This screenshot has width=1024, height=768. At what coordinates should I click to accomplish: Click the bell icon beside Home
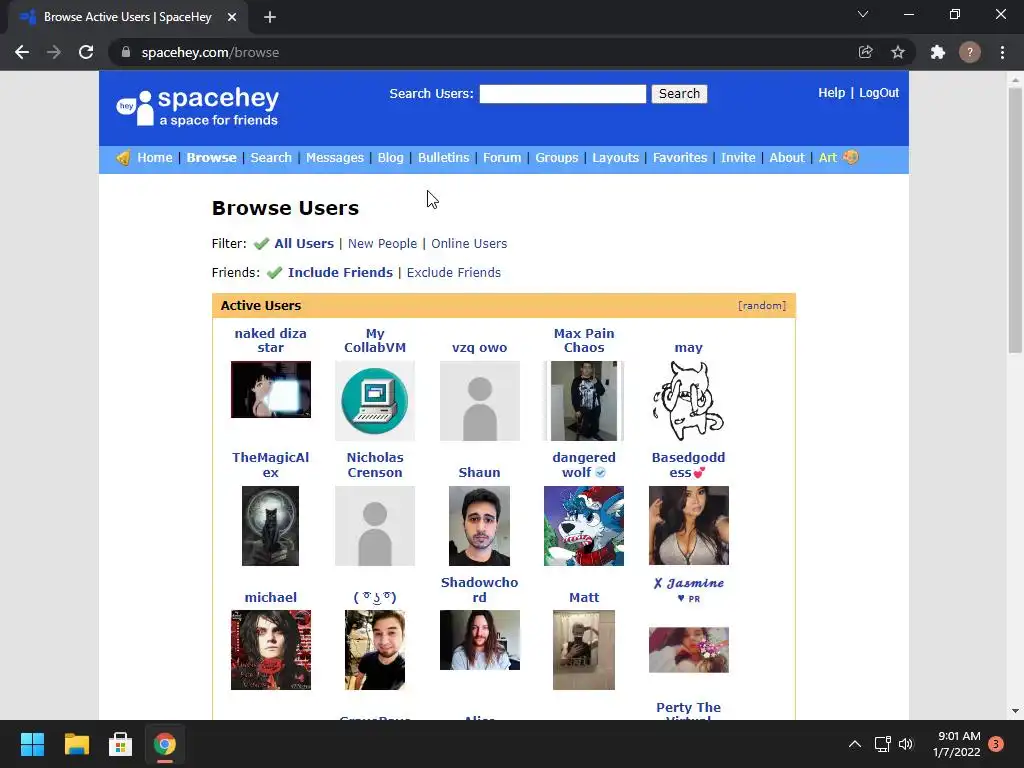(x=123, y=157)
